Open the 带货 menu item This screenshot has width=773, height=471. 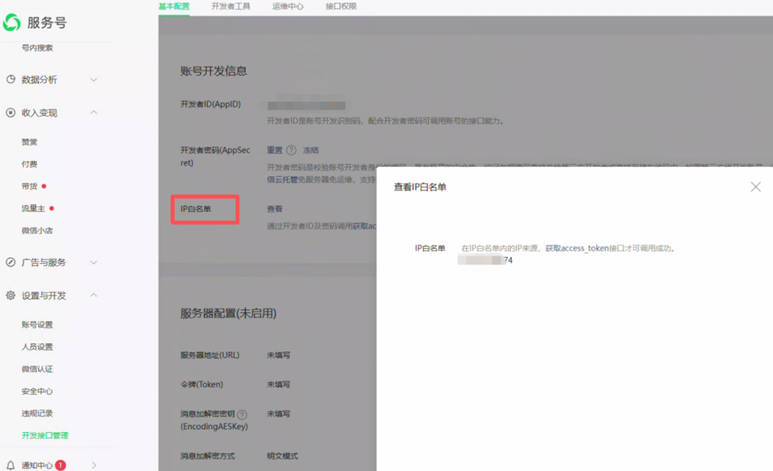[29, 186]
